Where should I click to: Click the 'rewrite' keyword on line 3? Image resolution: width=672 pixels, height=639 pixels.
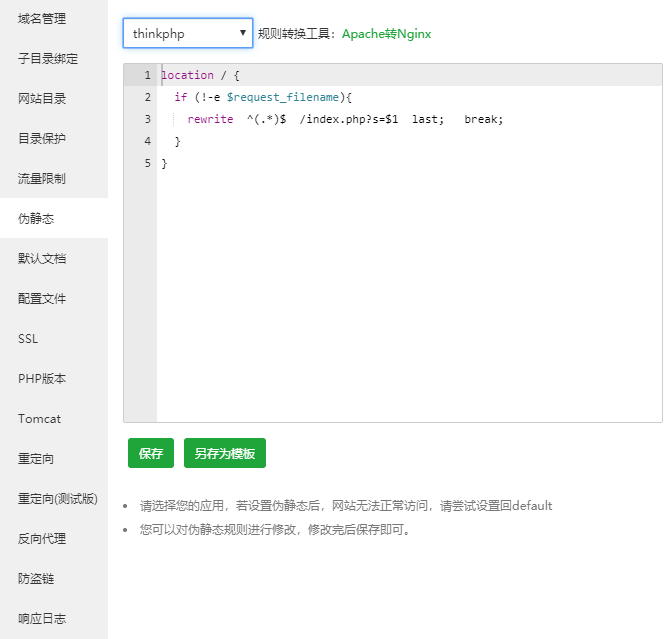210,119
